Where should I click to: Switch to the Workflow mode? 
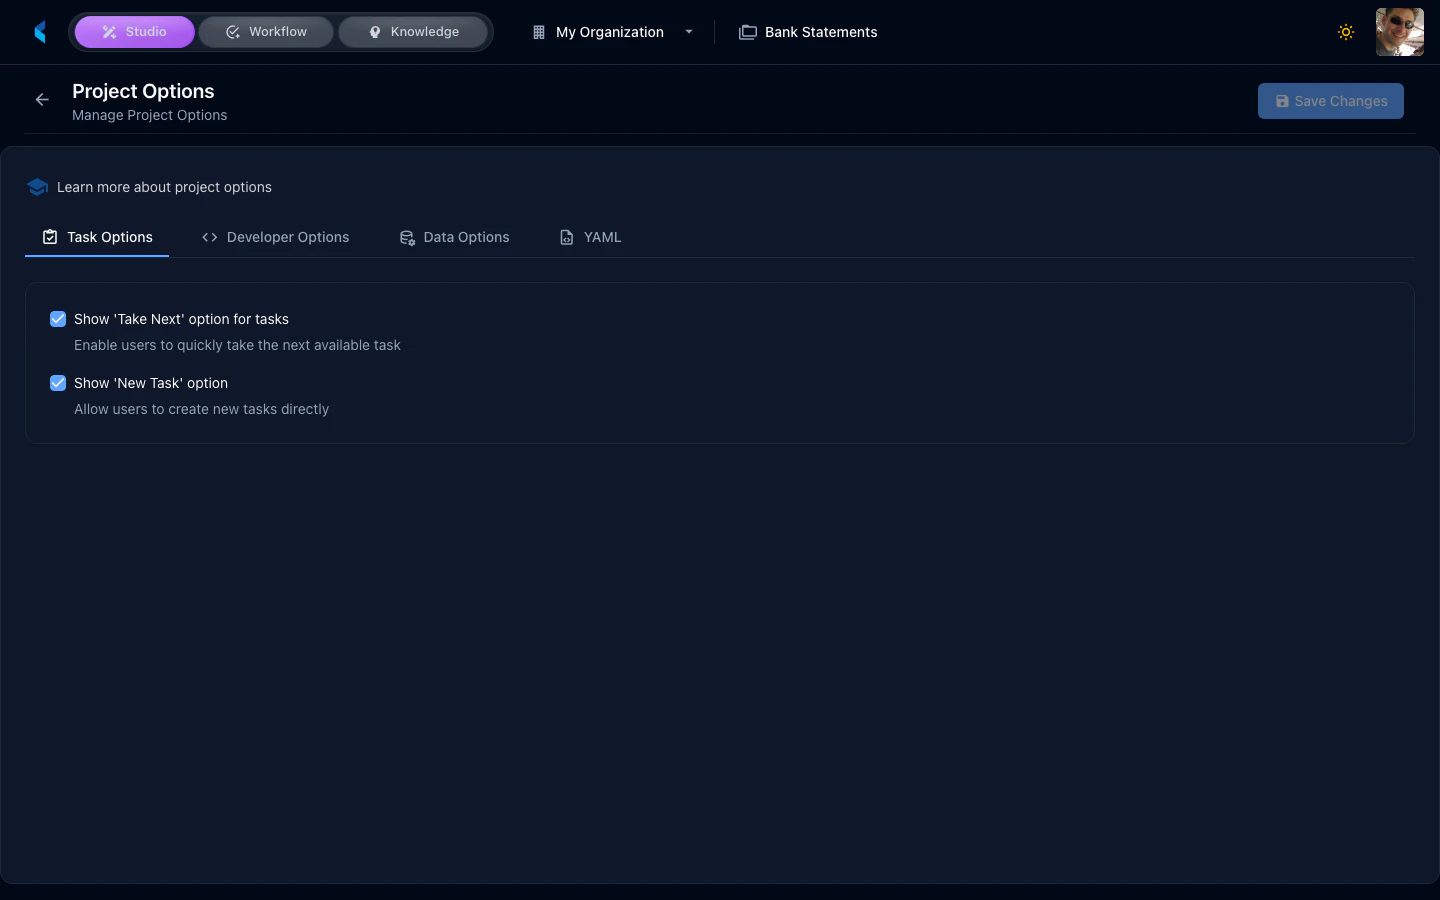tap(266, 32)
